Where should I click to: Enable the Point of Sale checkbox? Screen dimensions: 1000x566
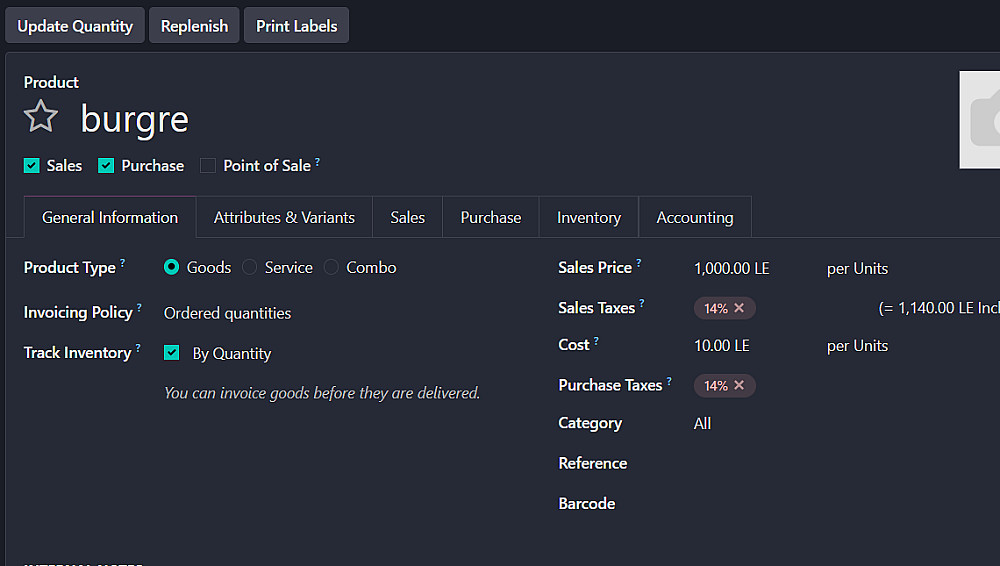pos(208,166)
